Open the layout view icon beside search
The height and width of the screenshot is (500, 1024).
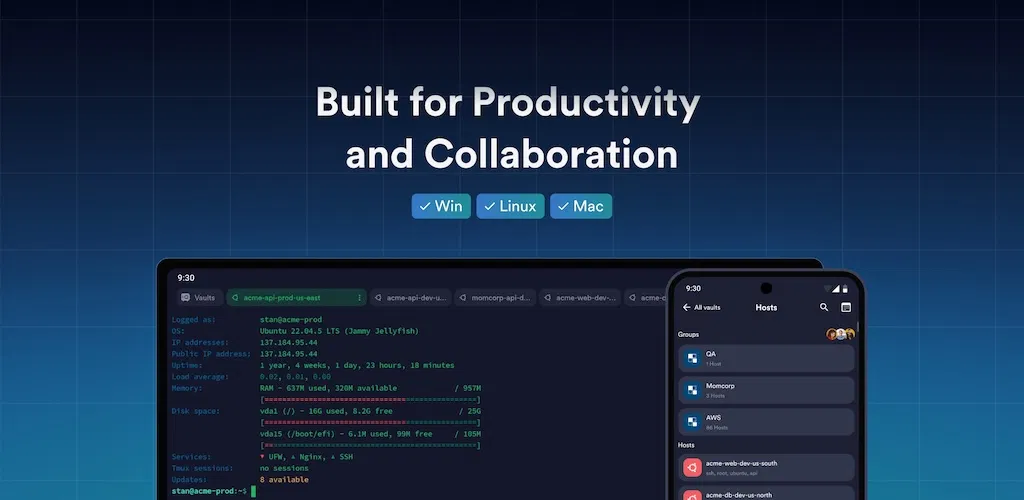[x=846, y=307]
